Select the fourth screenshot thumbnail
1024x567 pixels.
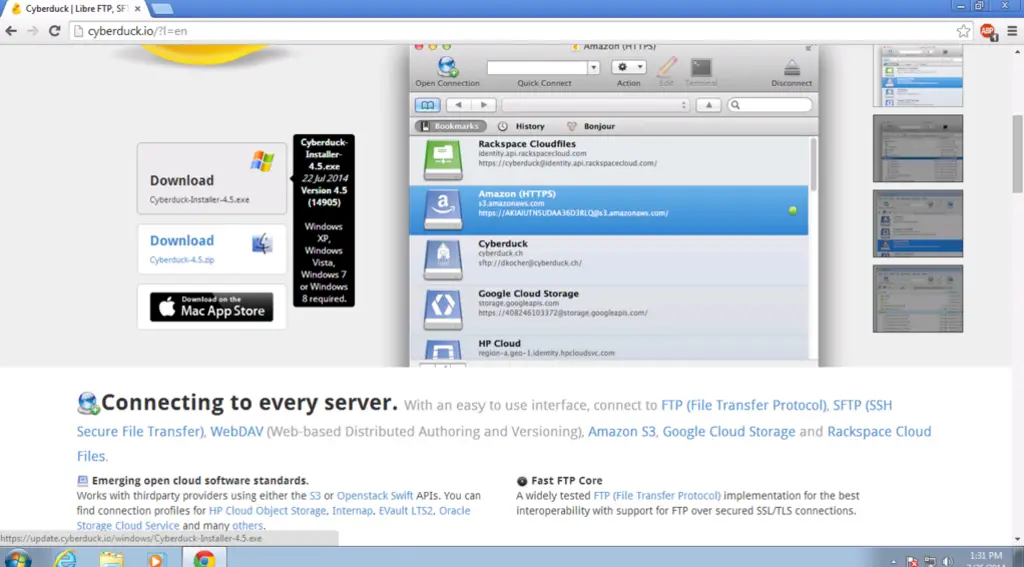(x=918, y=299)
